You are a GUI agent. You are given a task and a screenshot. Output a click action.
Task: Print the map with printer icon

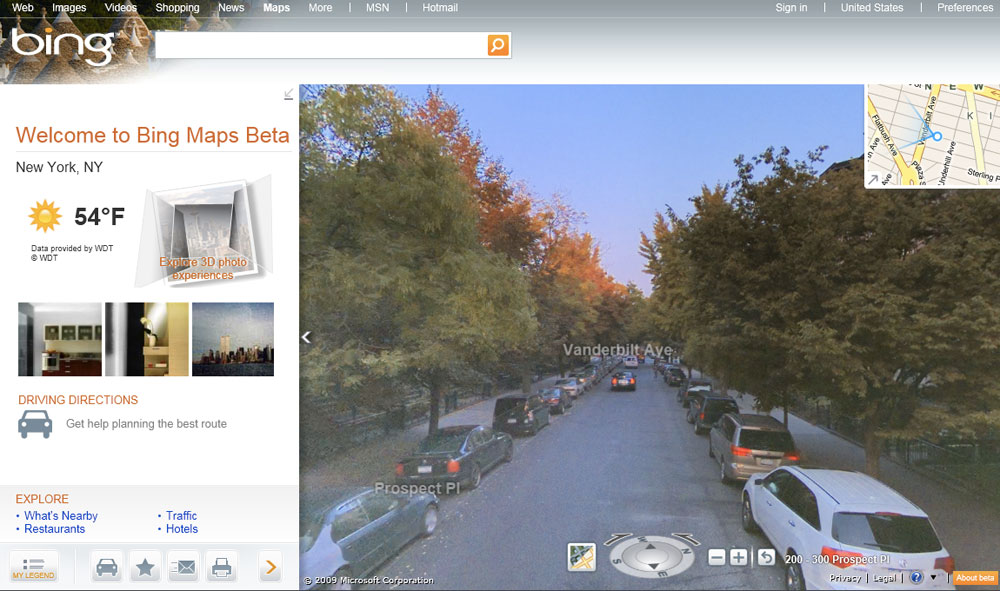click(221, 567)
